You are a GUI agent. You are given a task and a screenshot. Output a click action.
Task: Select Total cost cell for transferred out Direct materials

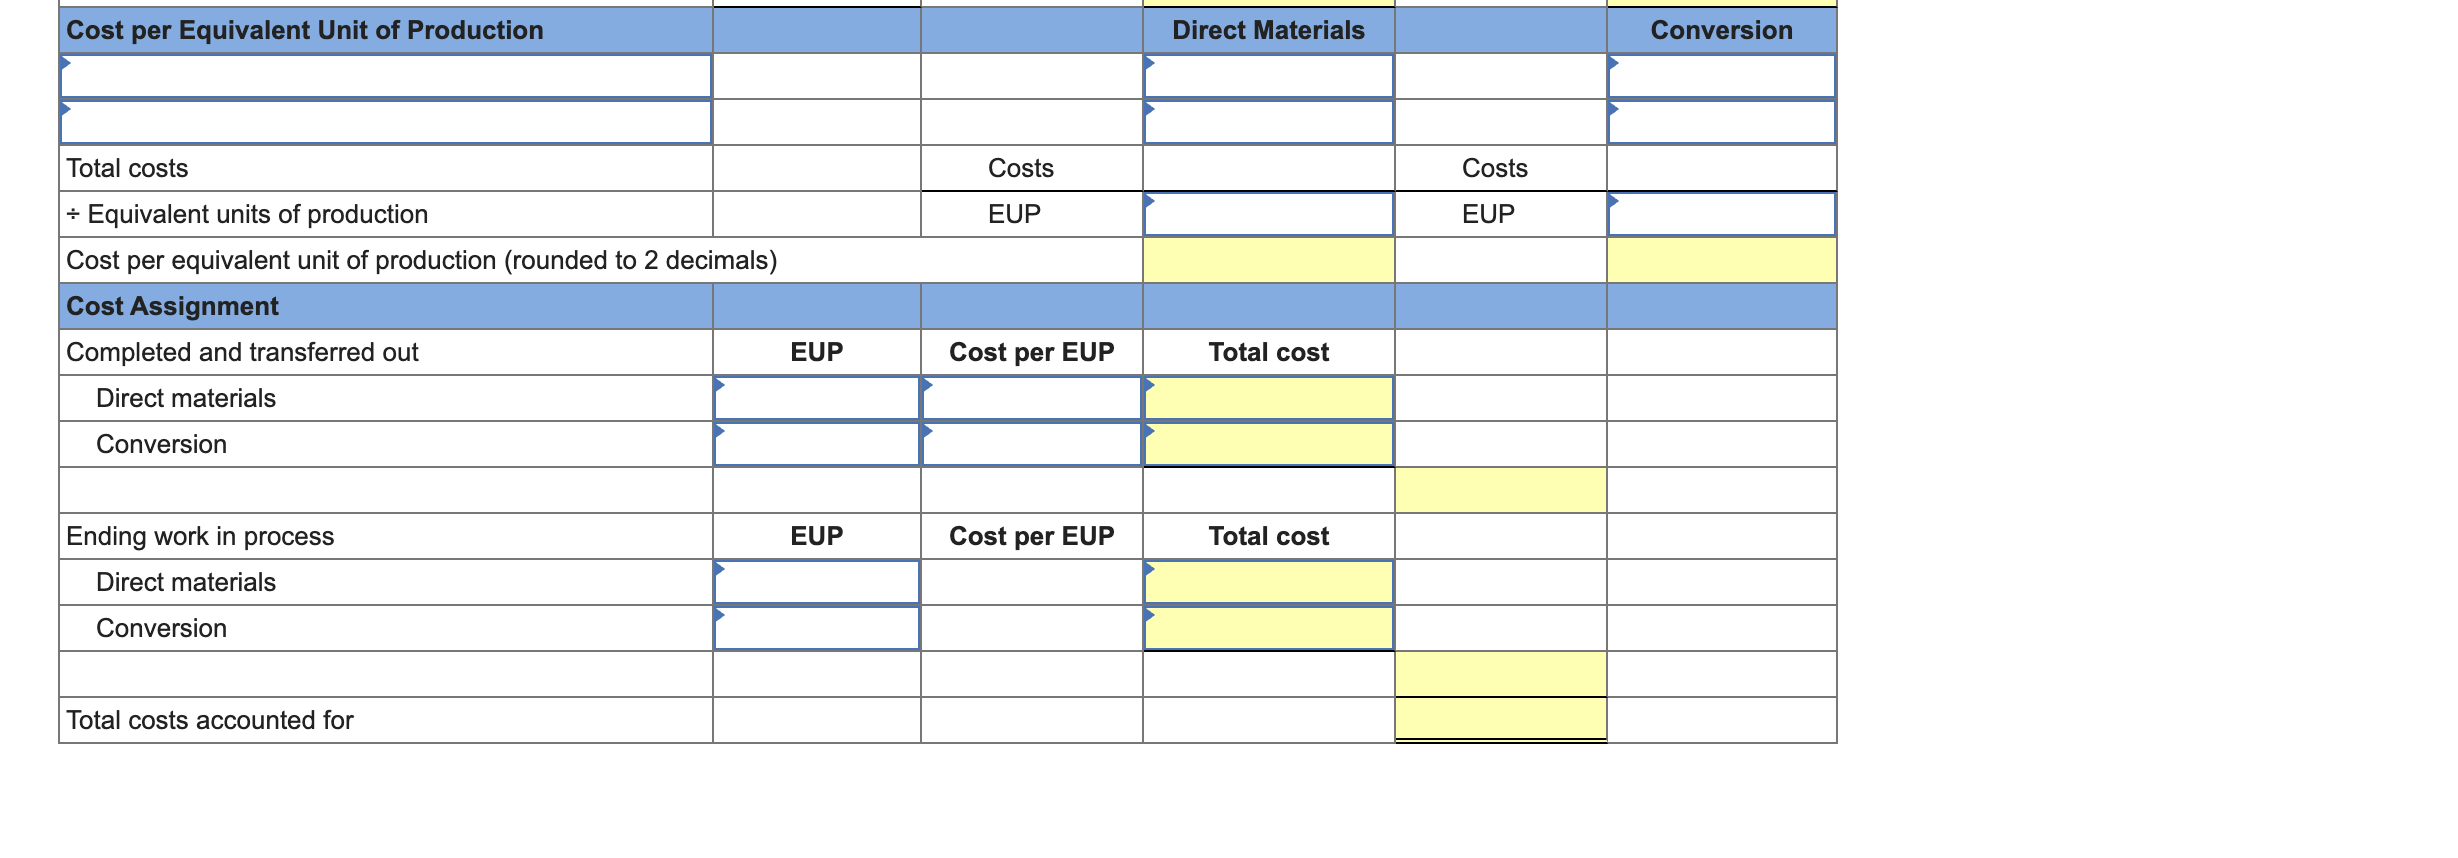(x=1268, y=398)
